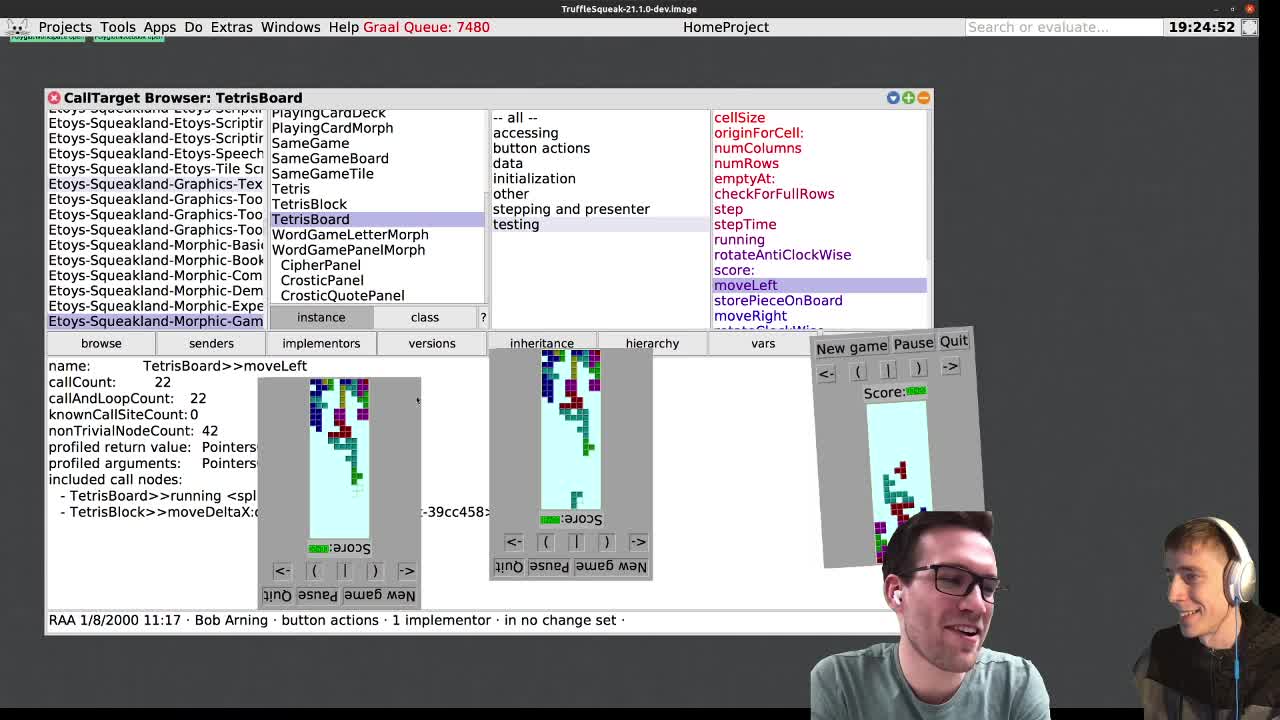The width and height of the screenshot is (1280, 720).
Task: Select the SameGameBoard class
Action: pyautogui.click(x=330, y=158)
